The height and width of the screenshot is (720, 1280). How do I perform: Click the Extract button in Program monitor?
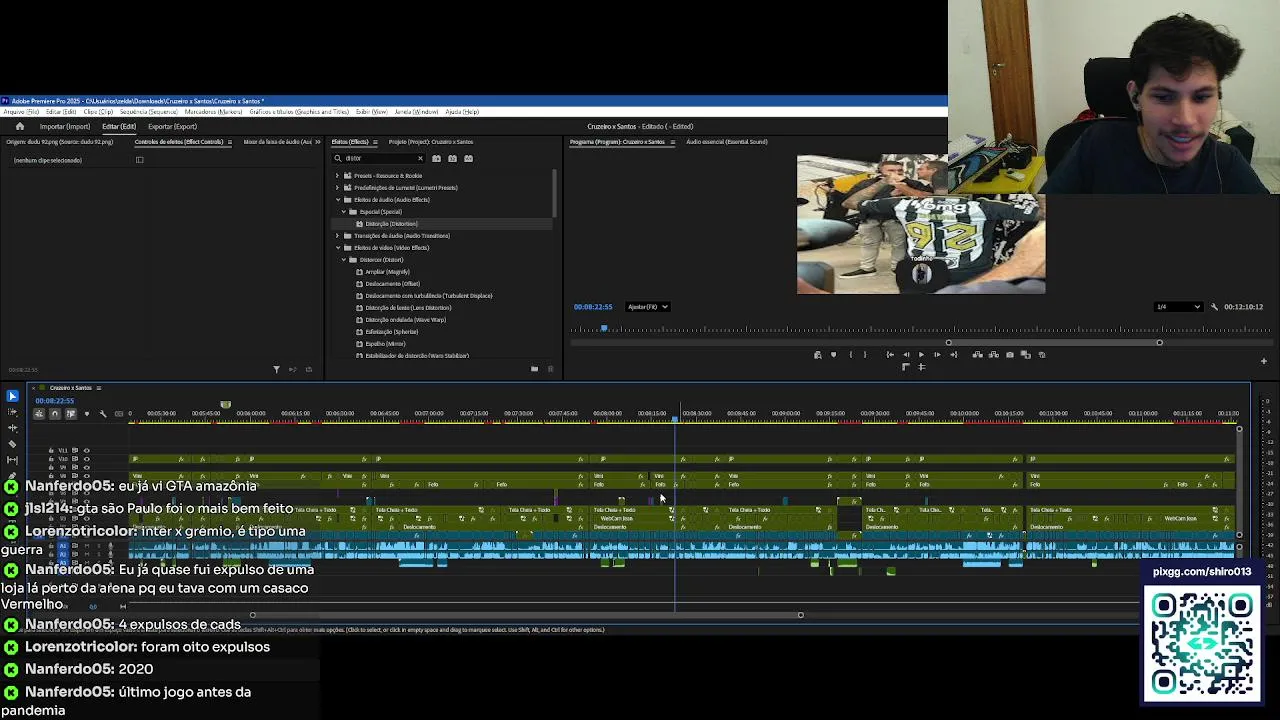point(993,355)
